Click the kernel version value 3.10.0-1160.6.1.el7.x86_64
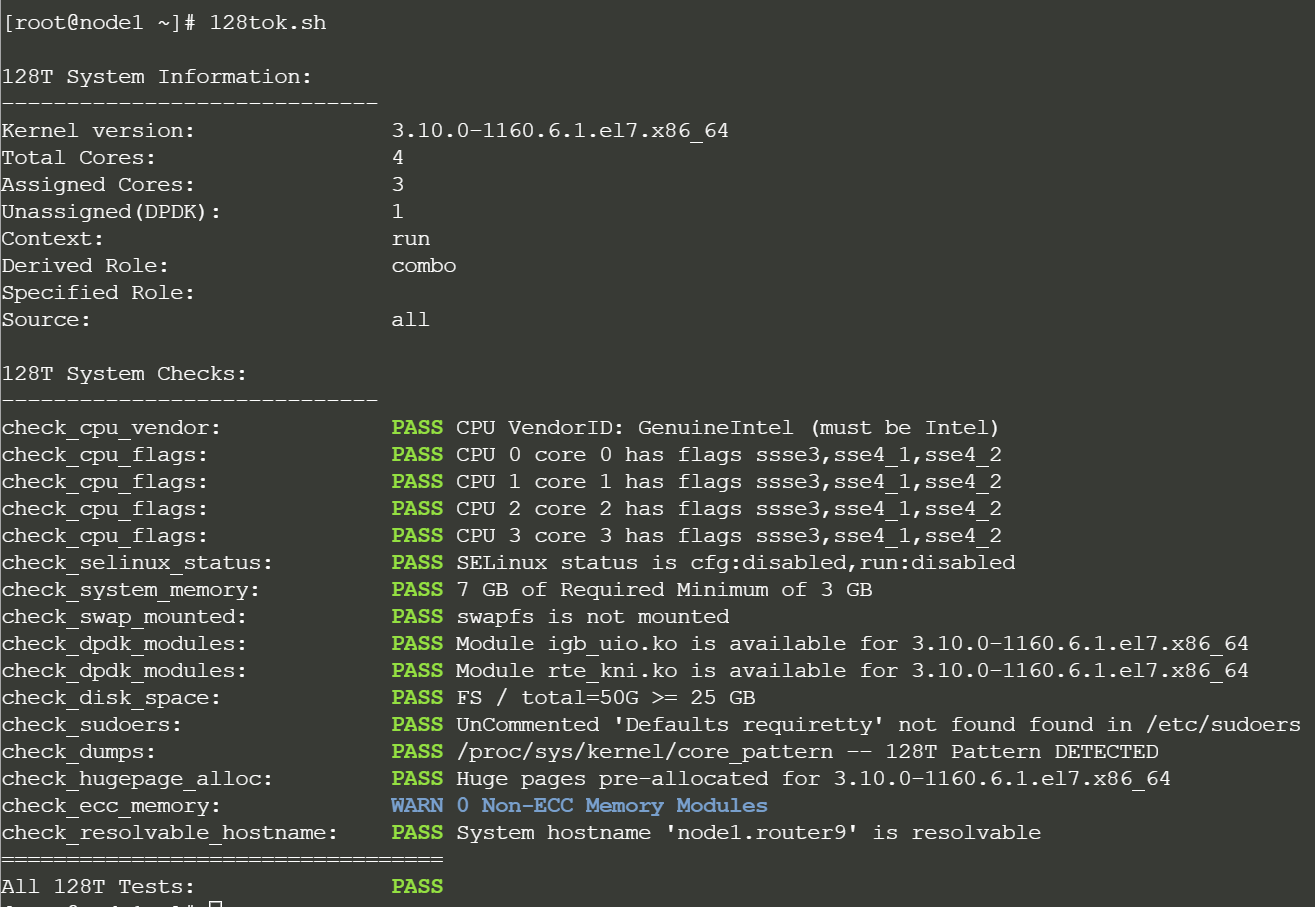This screenshot has height=907, width=1315. coord(560,131)
